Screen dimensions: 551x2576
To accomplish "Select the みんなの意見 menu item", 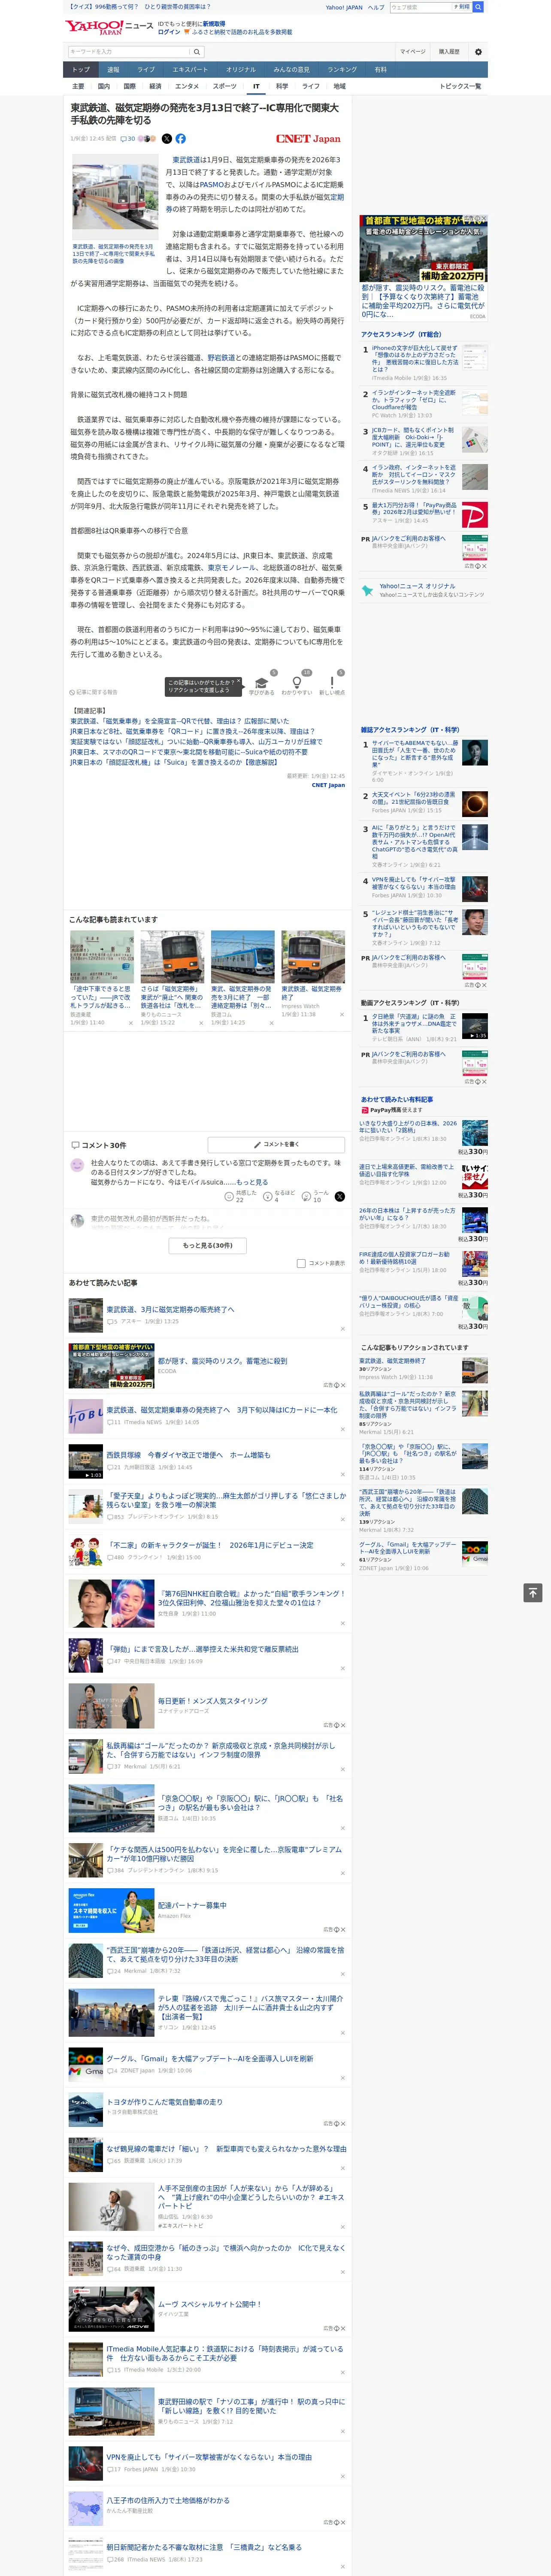I will (292, 70).
